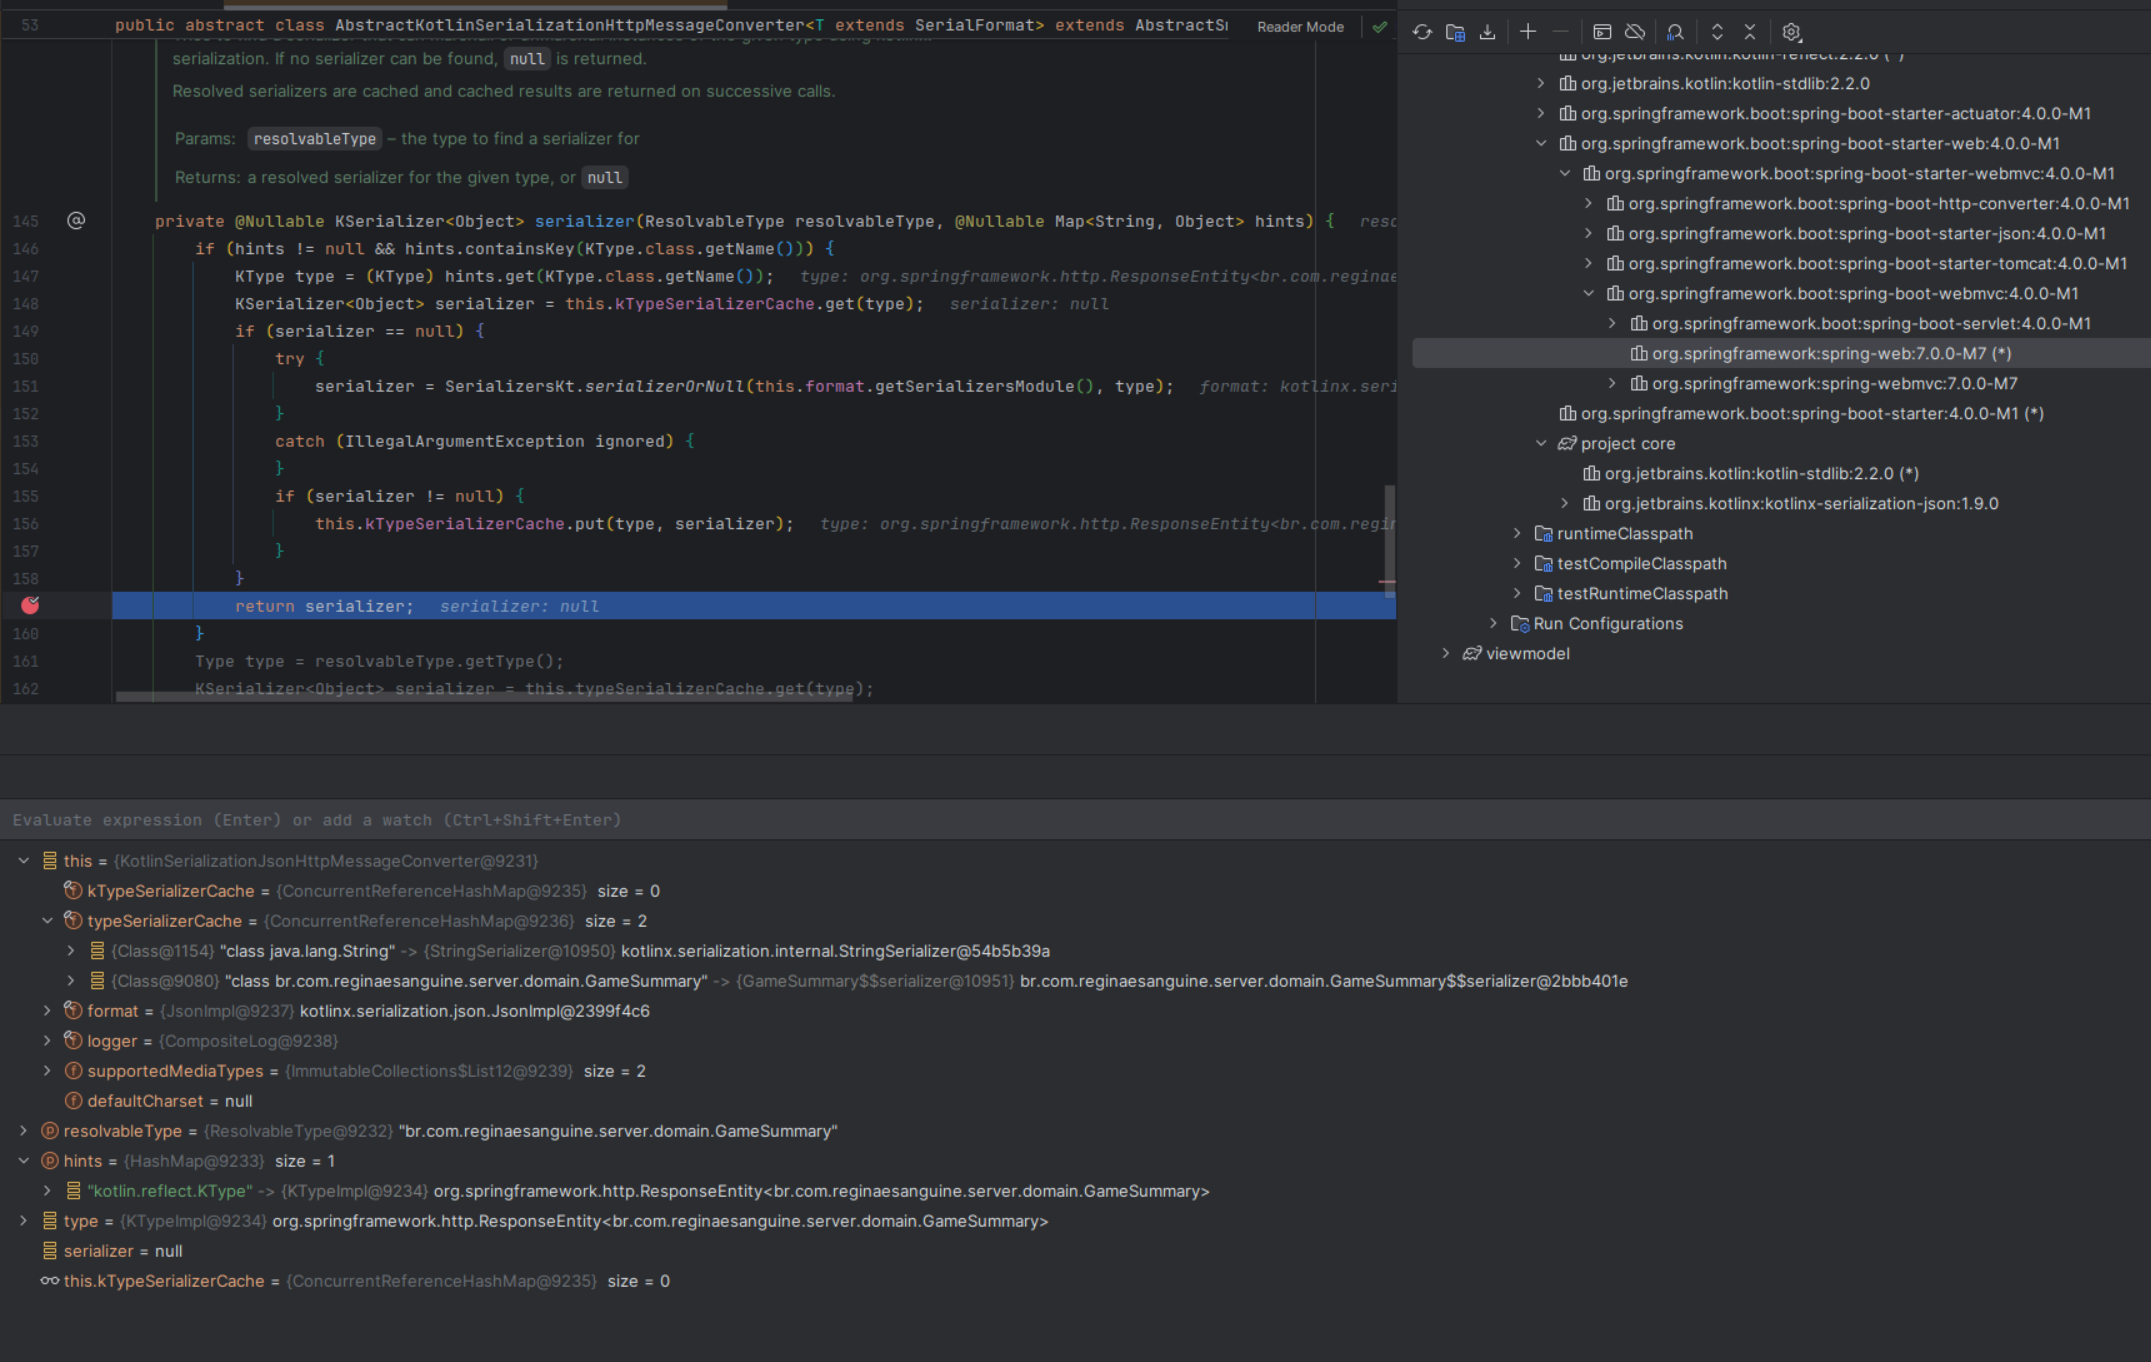Image resolution: width=2151 pixels, height=1362 pixels.
Task: Select spring-boot-starter:4.0.0-M1 dependency
Action: tap(1802, 413)
